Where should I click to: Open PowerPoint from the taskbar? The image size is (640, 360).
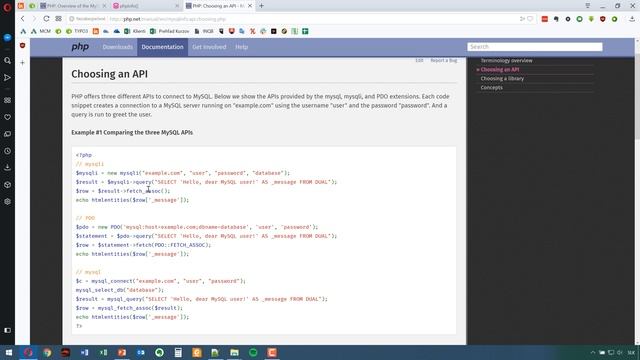(122, 353)
